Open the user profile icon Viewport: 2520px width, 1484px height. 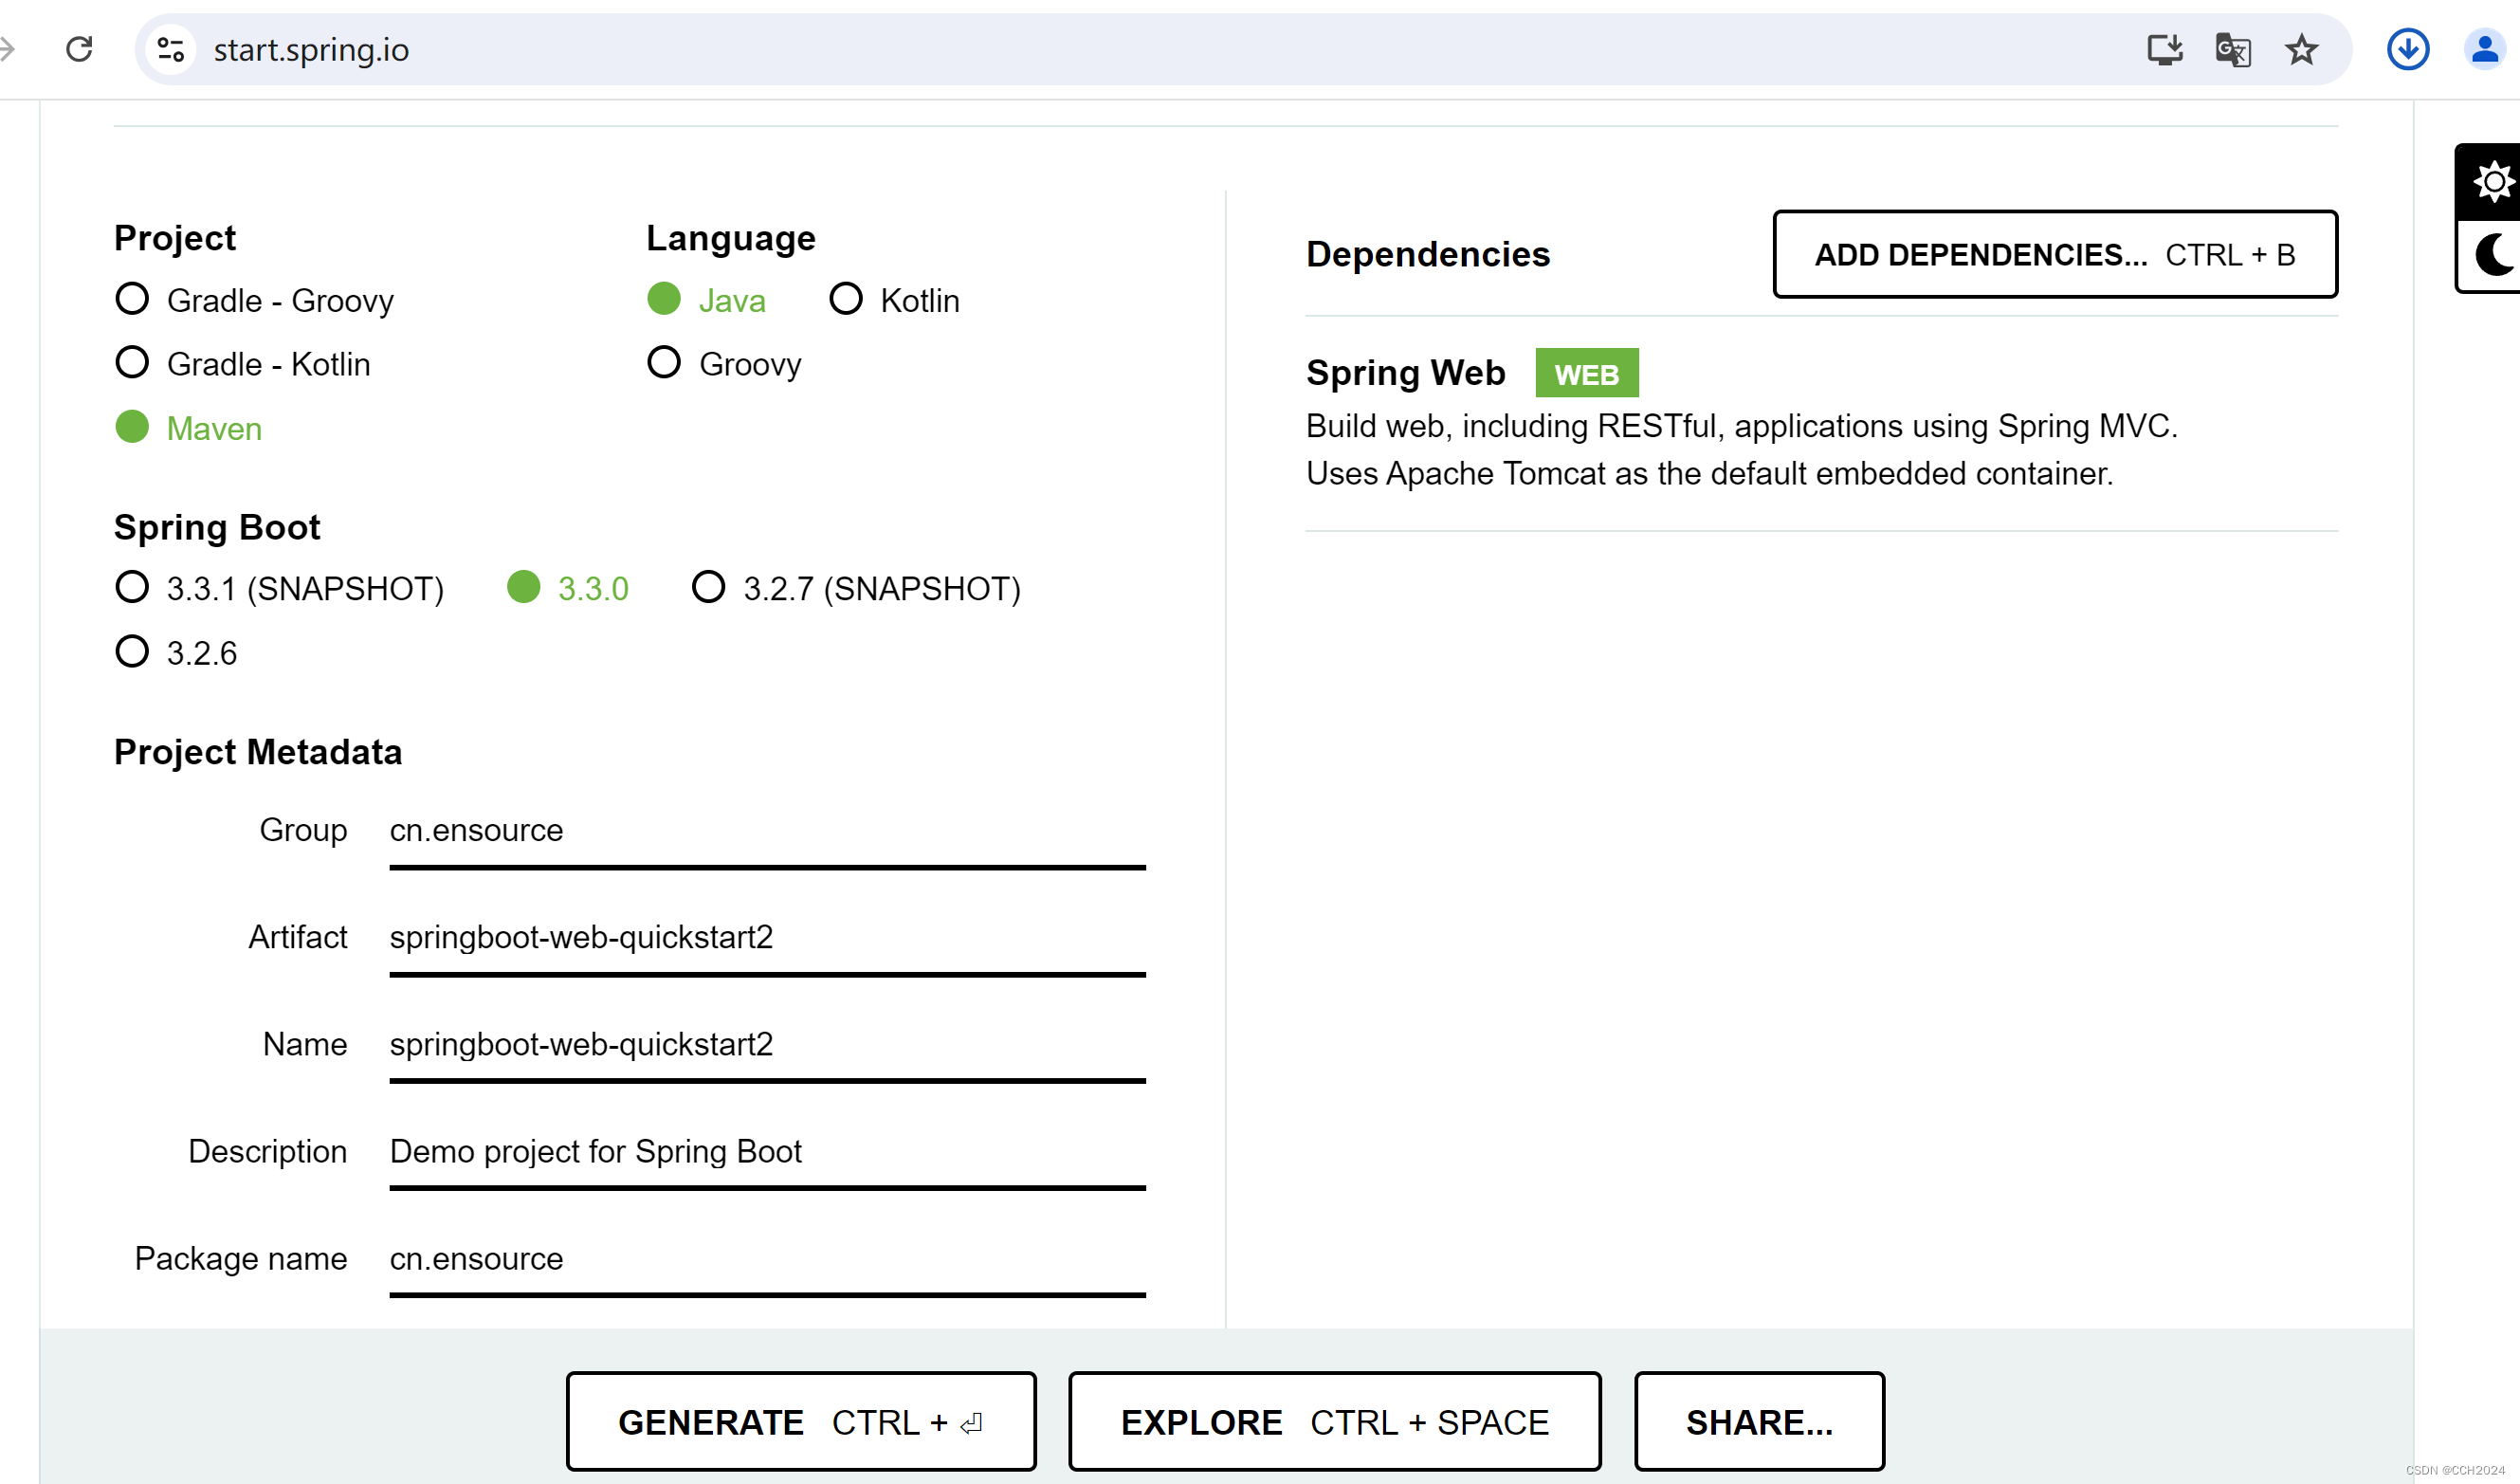tap(2484, 49)
